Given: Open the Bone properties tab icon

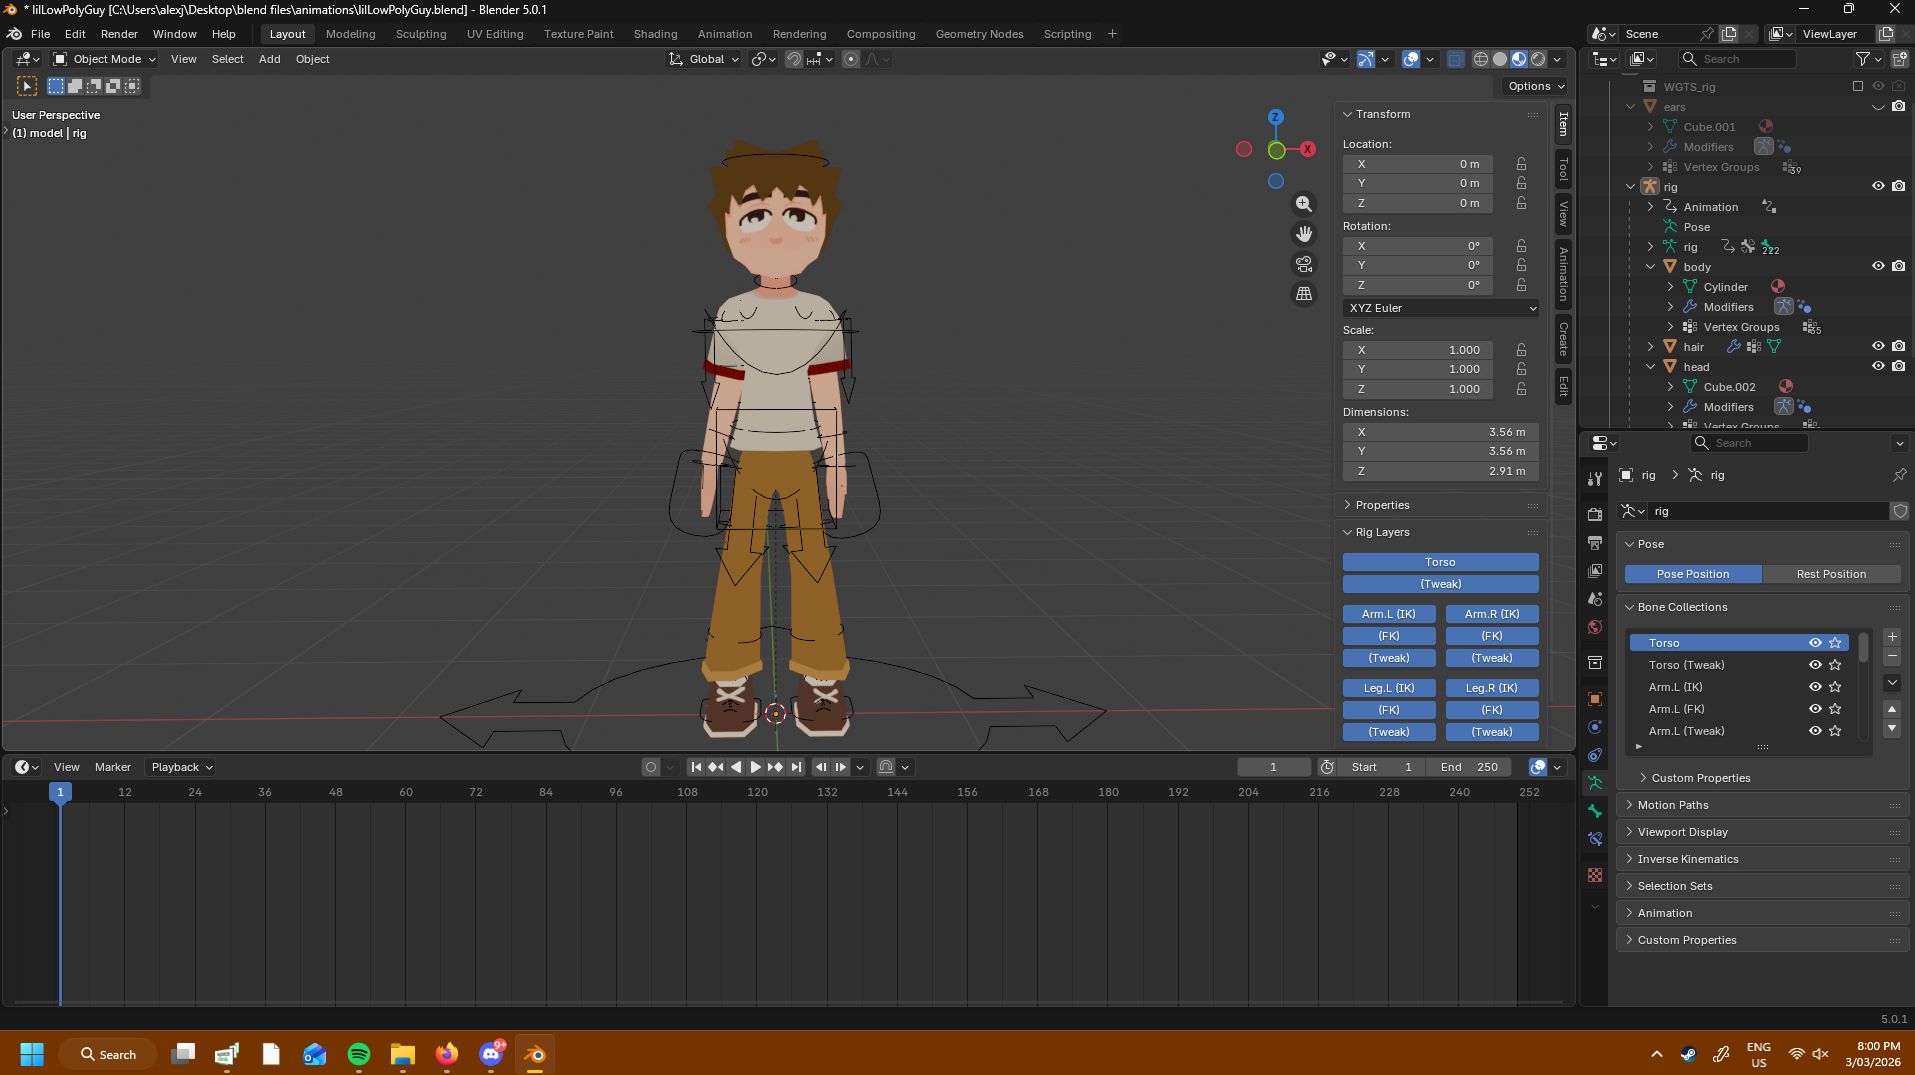Looking at the screenshot, I should [x=1595, y=811].
